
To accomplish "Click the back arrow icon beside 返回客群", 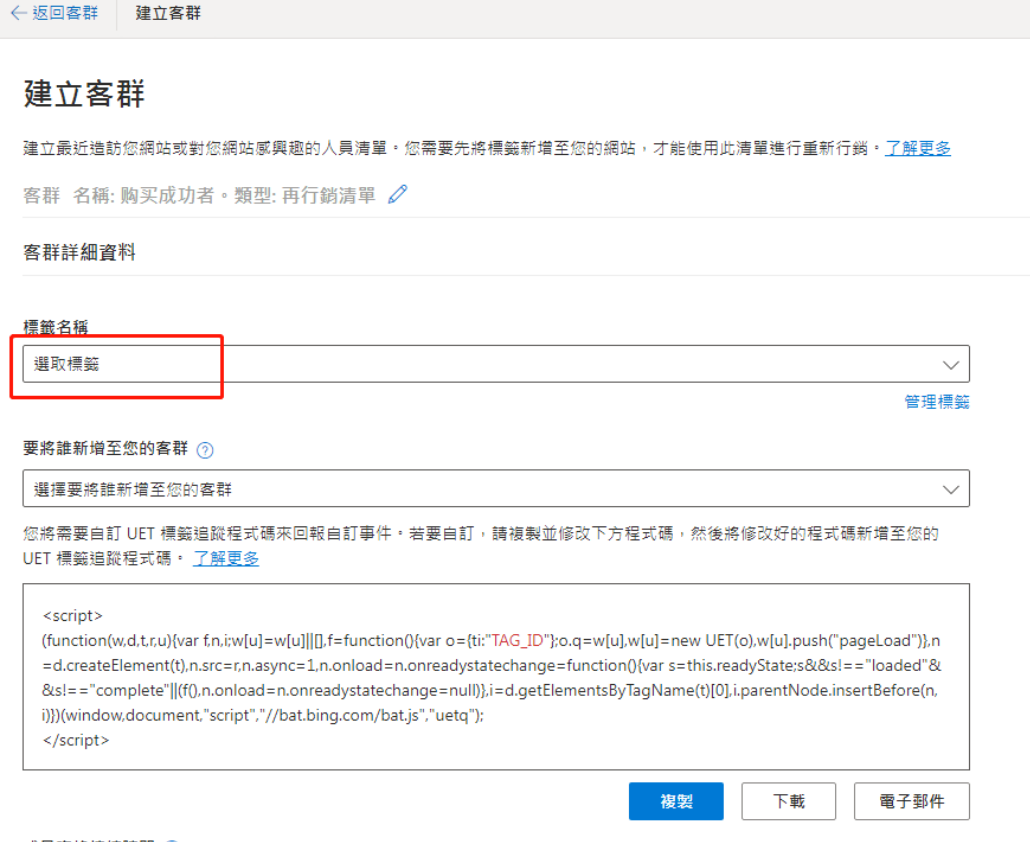I will coord(18,13).
